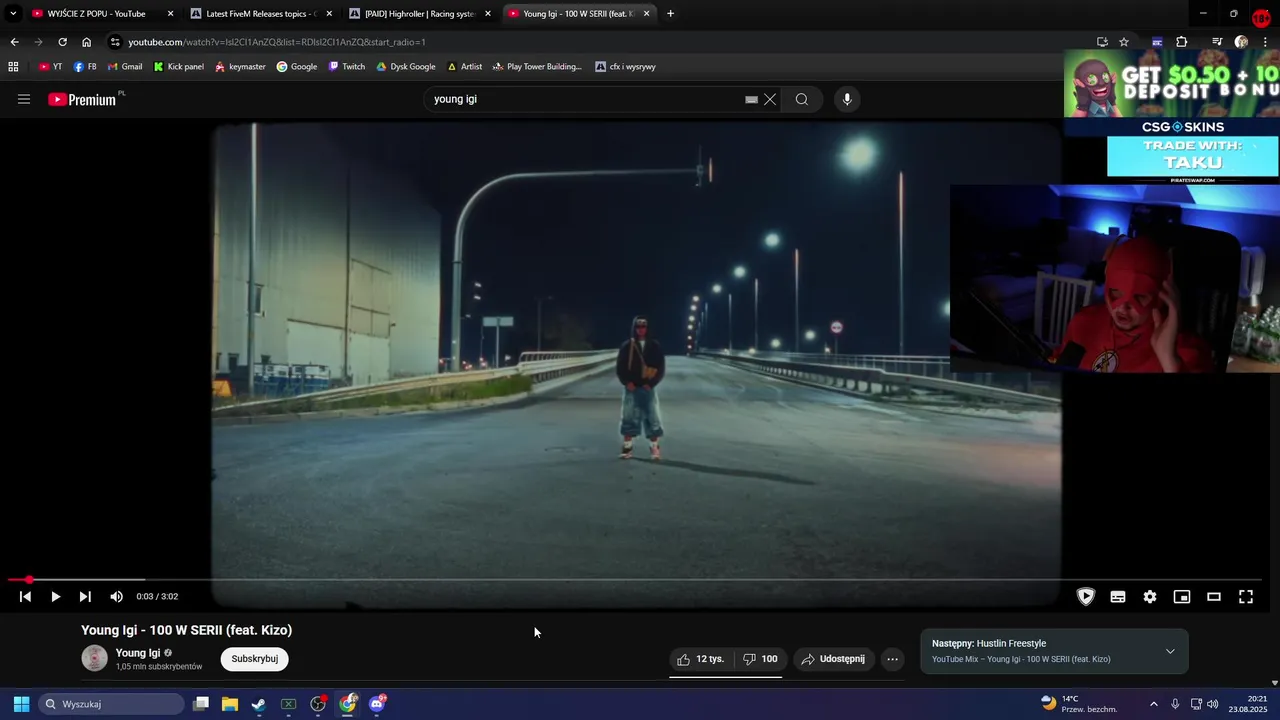The image size is (1280, 720).
Task: Go to the browser home page
Action: point(86,42)
